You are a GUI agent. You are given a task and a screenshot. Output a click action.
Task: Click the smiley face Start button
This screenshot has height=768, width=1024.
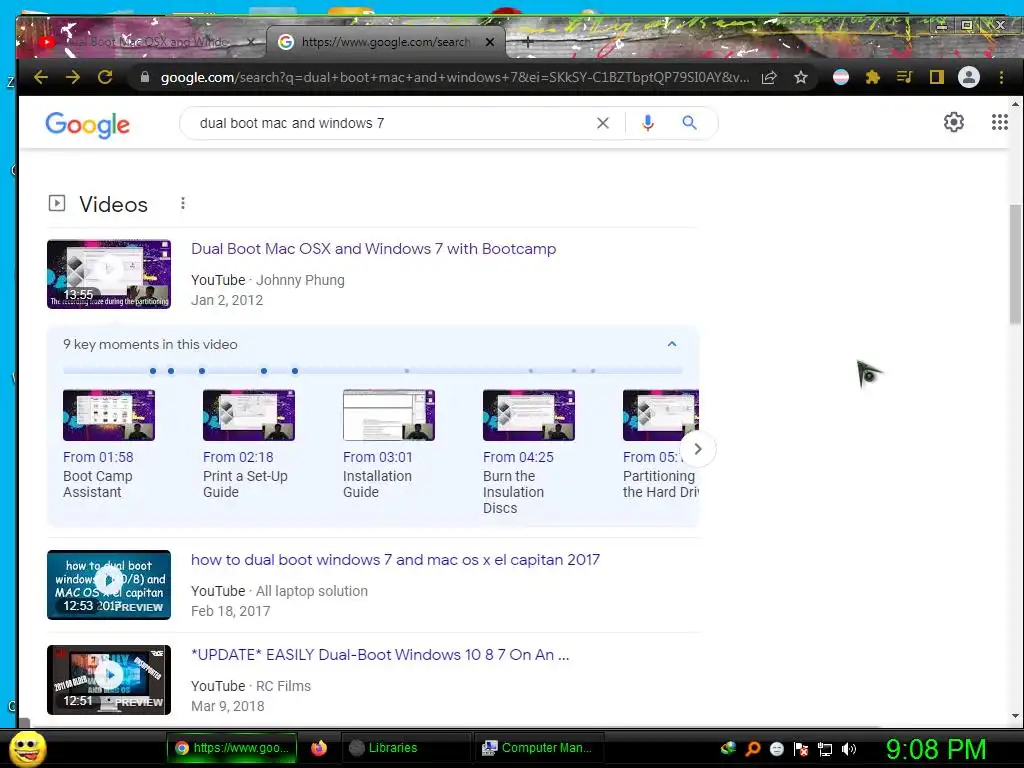click(28, 748)
